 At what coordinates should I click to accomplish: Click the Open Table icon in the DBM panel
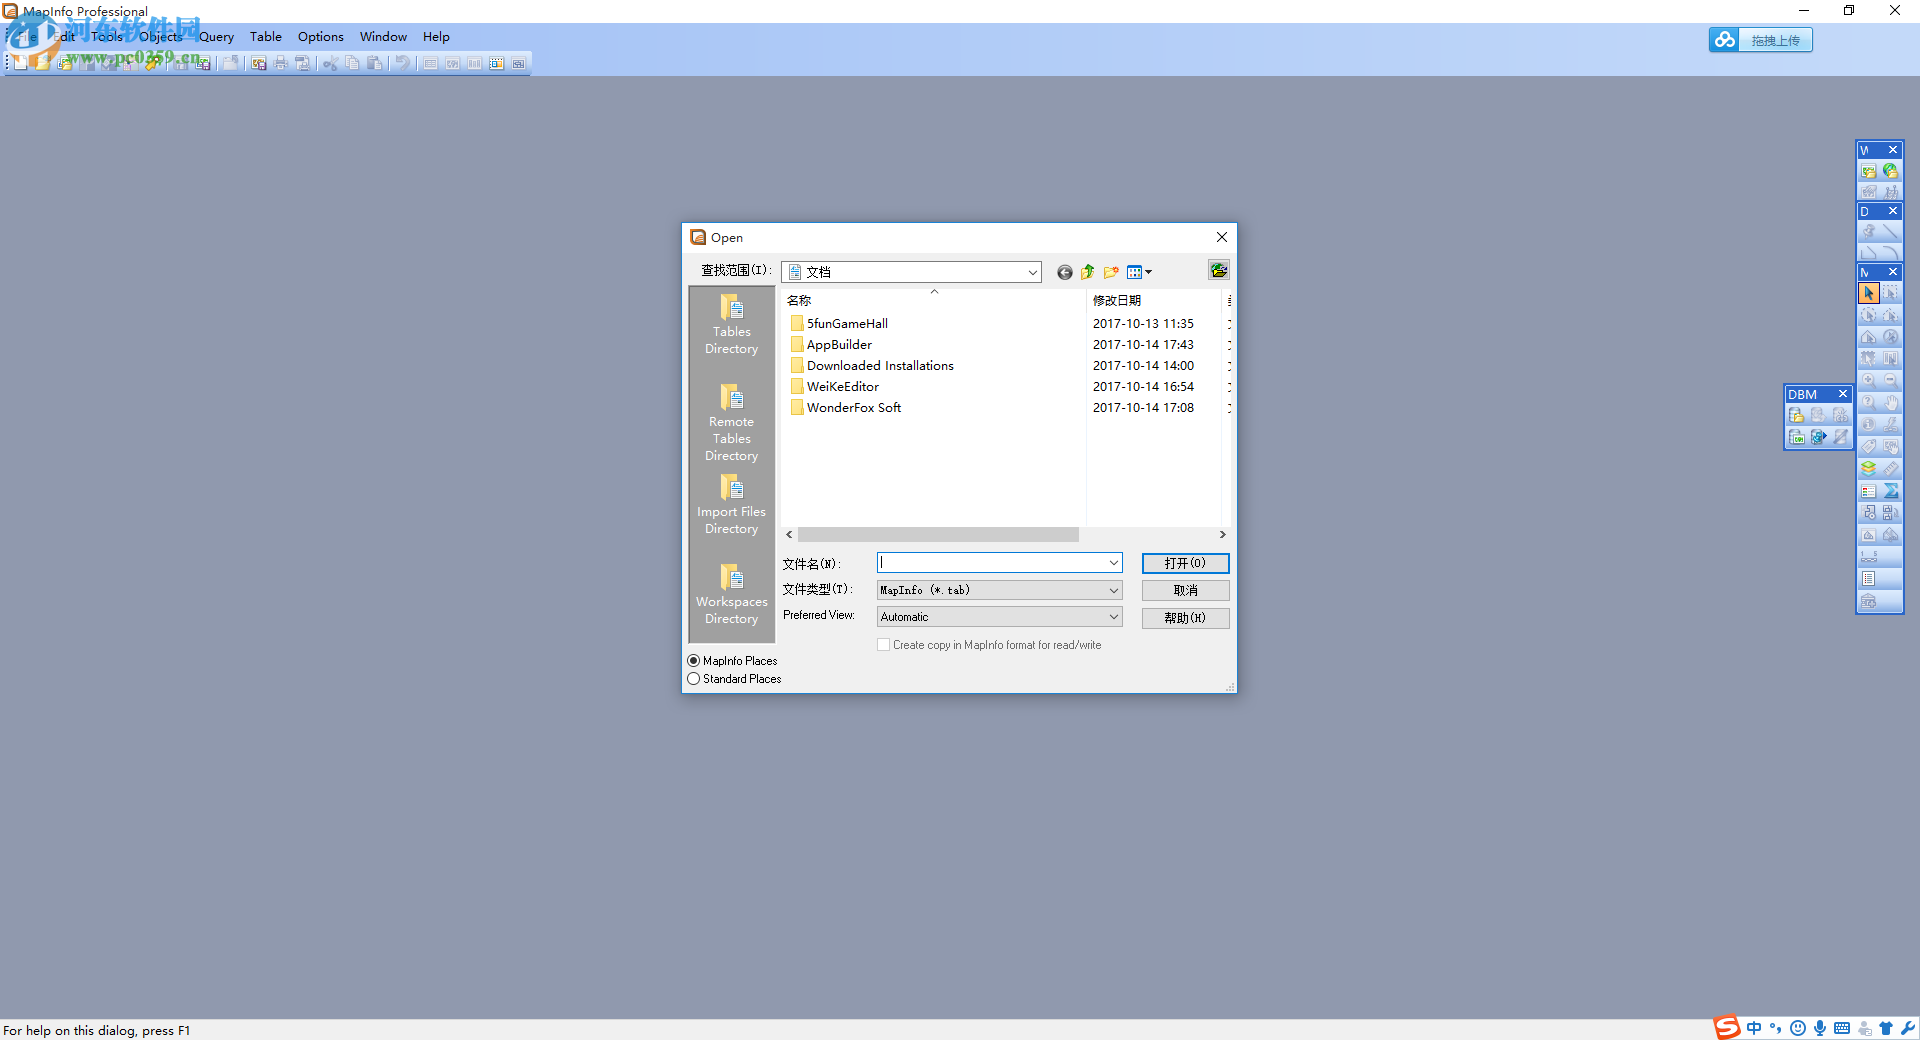[1795, 414]
